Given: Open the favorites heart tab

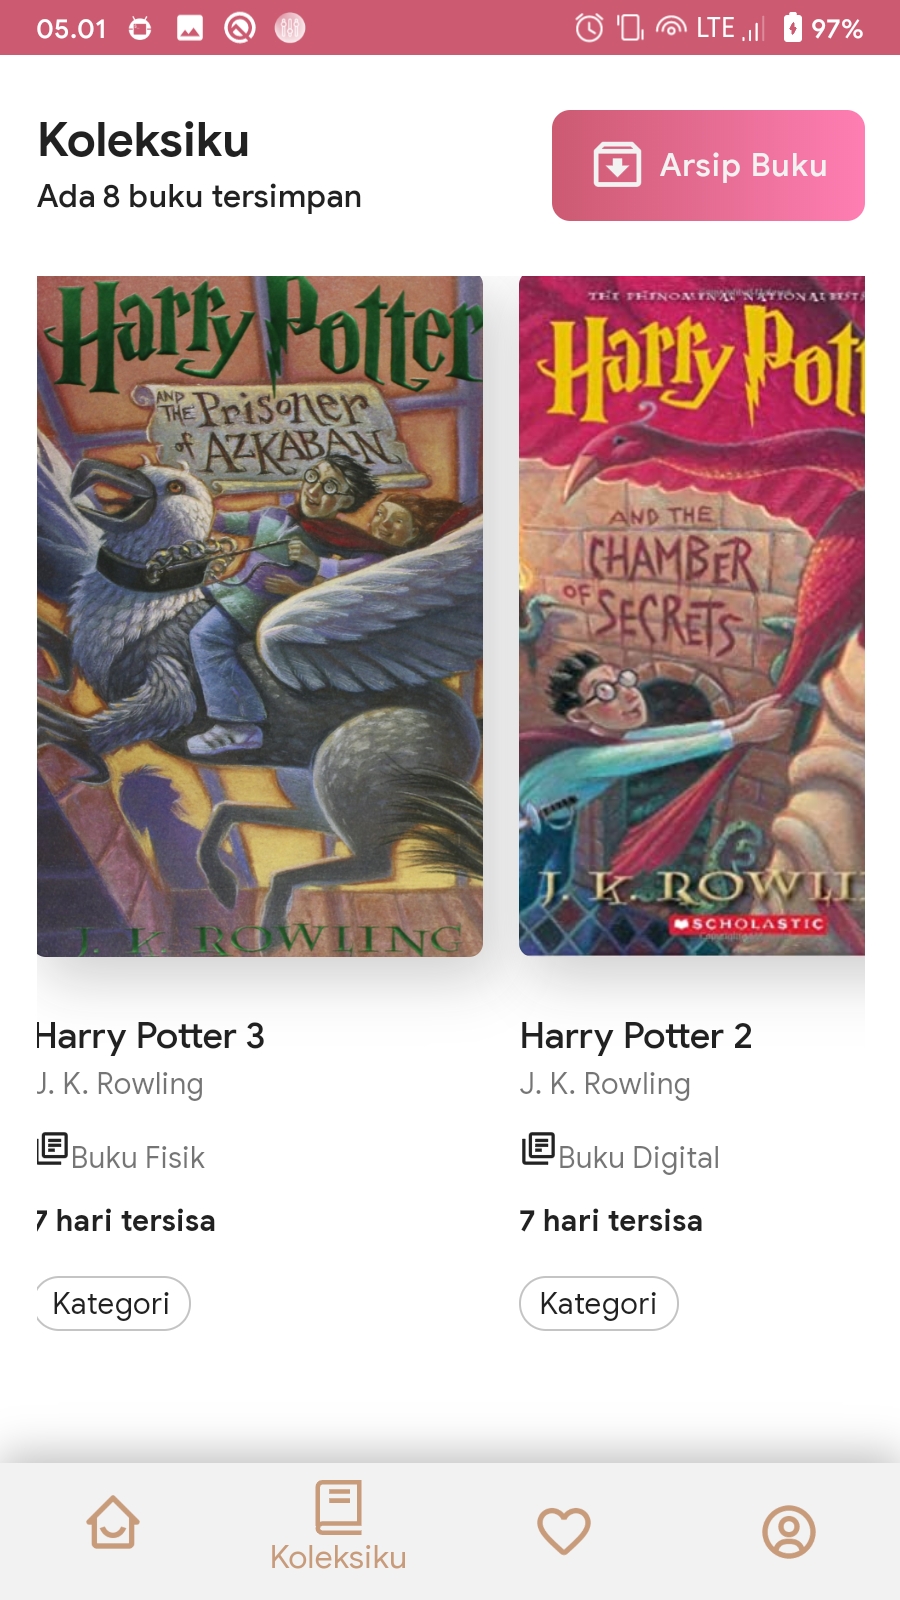Looking at the screenshot, I should [x=564, y=1530].
